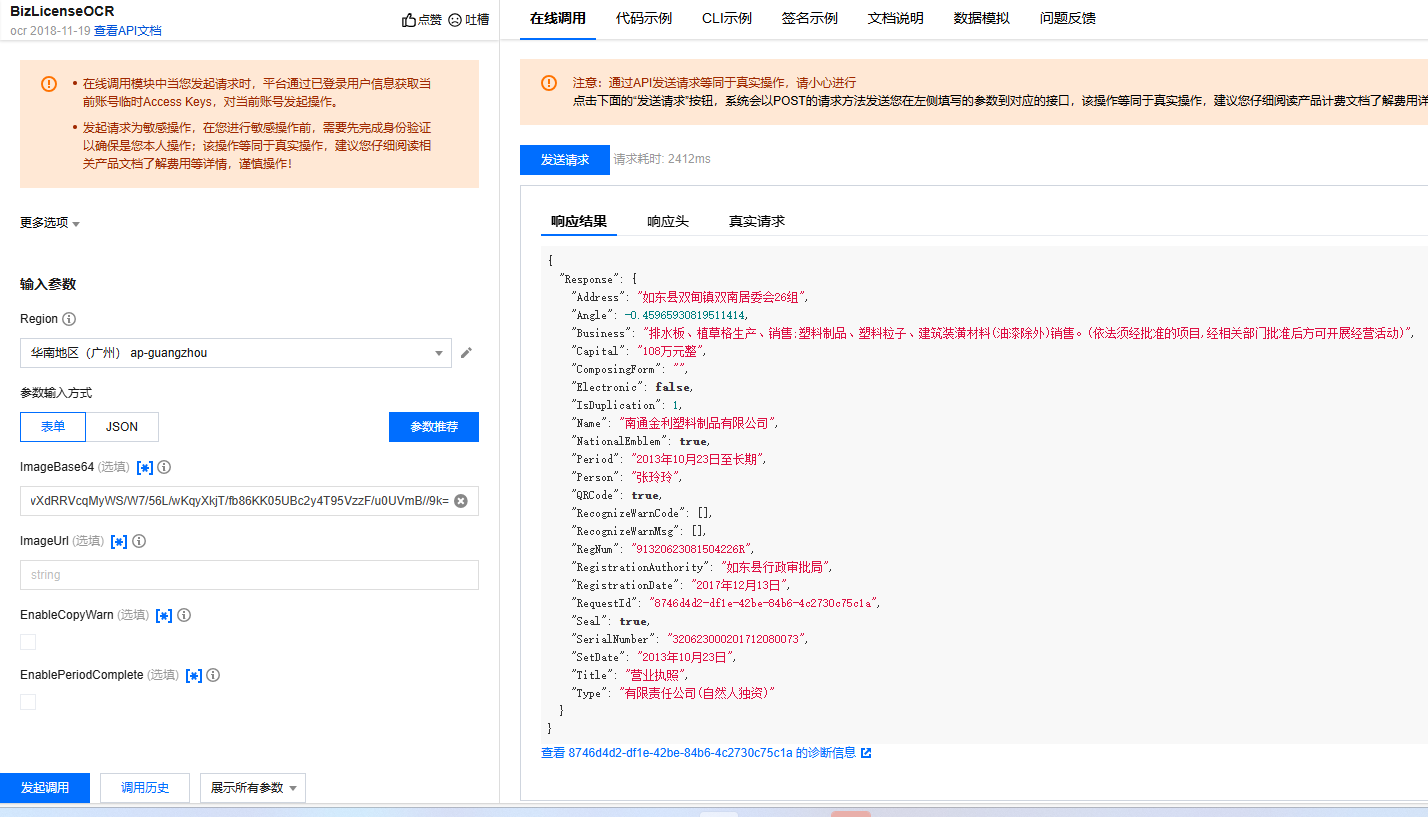
Task: Click the BizLicenseOCR title
Action: click(62, 11)
